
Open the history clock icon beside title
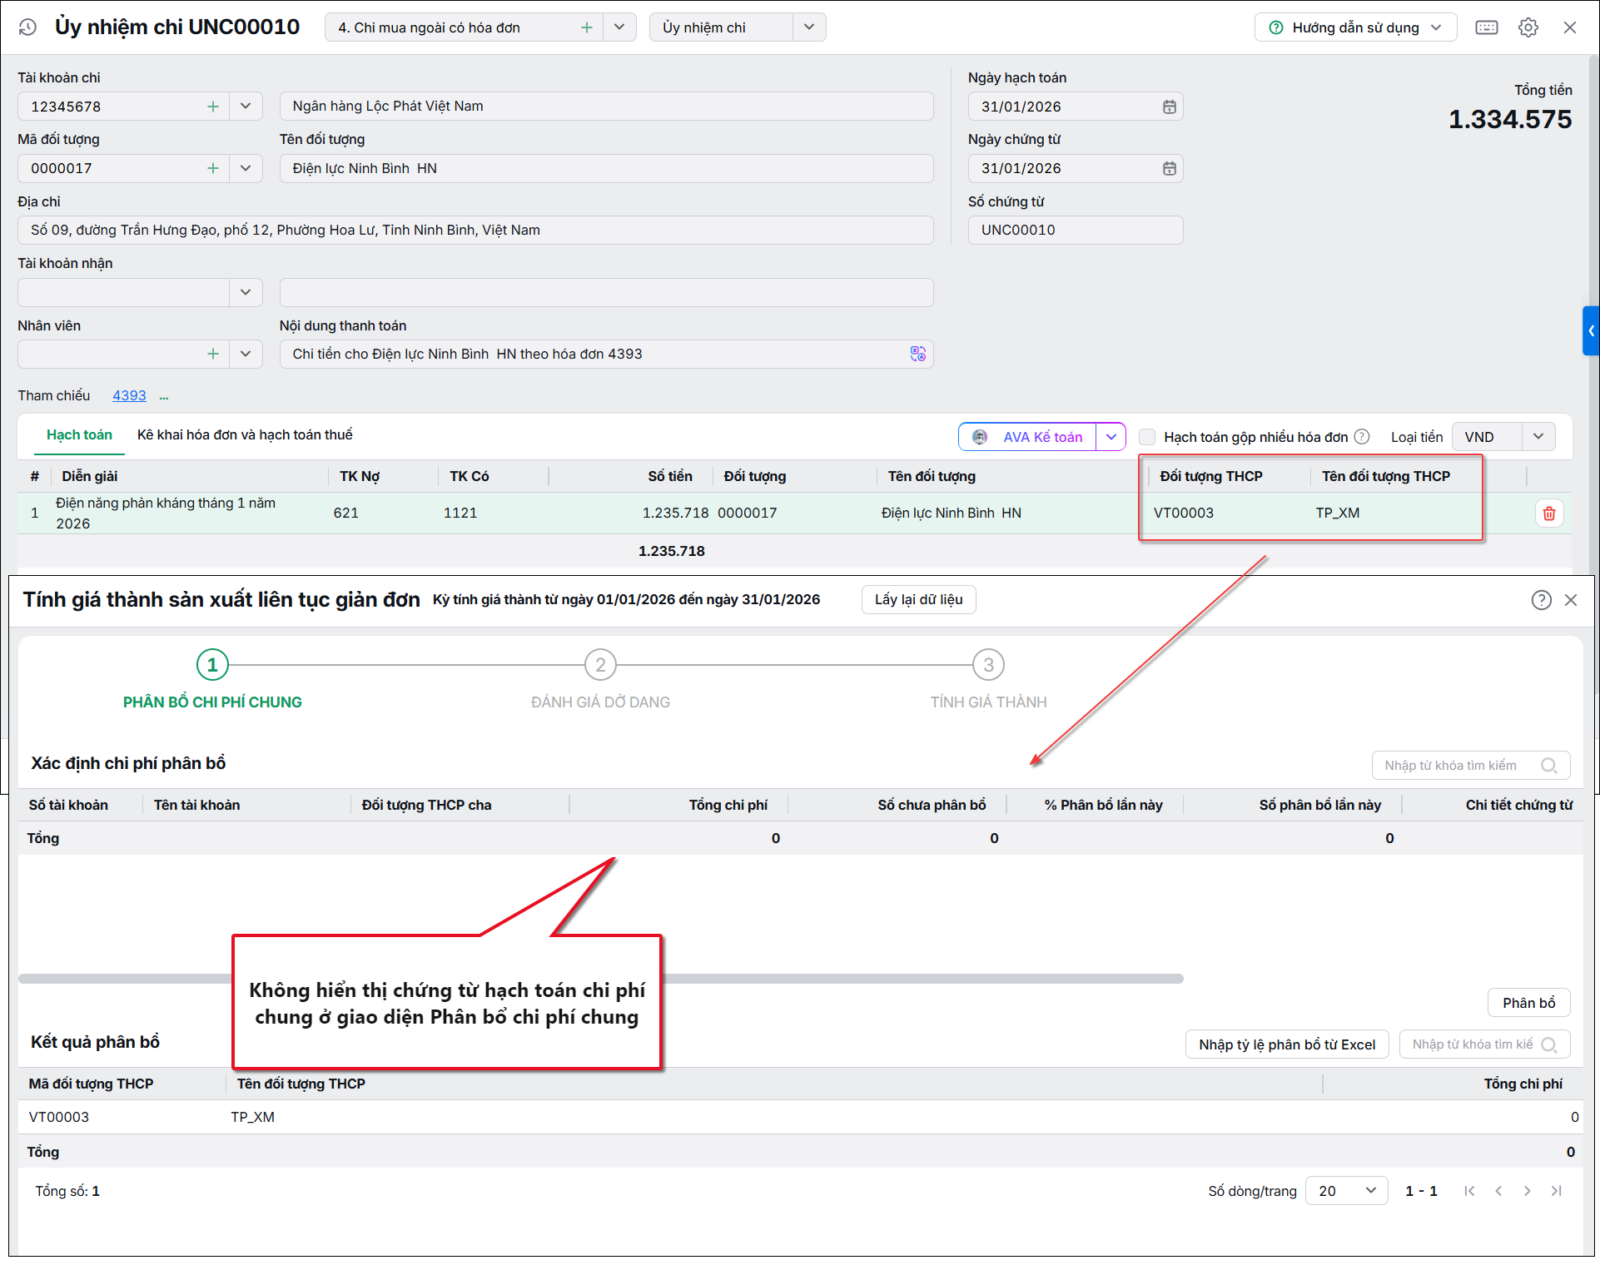point(28,28)
